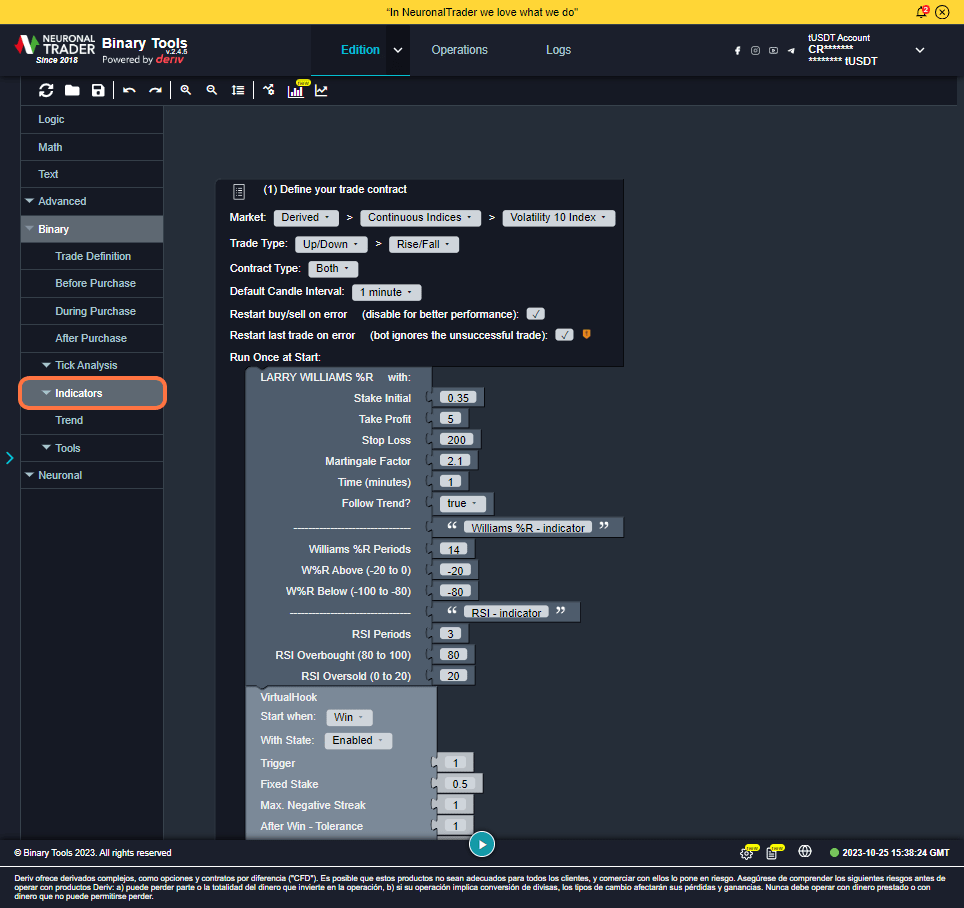The height and width of the screenshot is (908, 964).
Task: Open language selection via the globe icon
Action: 804,852
